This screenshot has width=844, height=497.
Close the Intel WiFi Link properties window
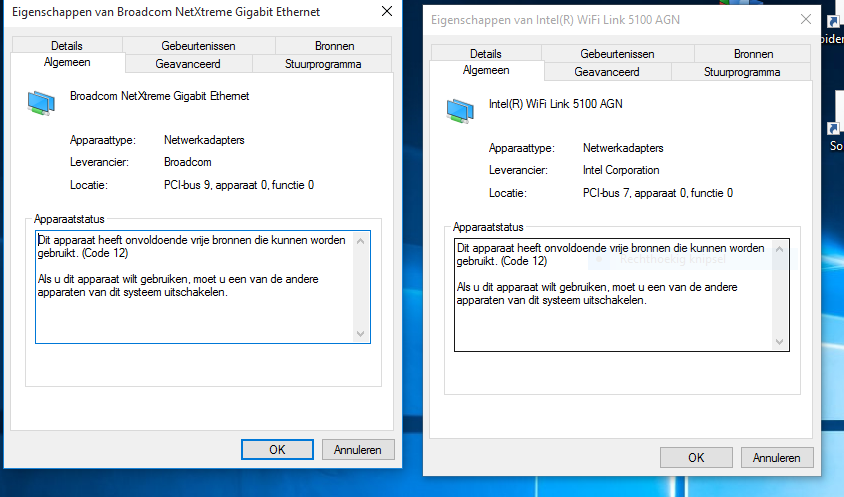[x=806, y=19]
